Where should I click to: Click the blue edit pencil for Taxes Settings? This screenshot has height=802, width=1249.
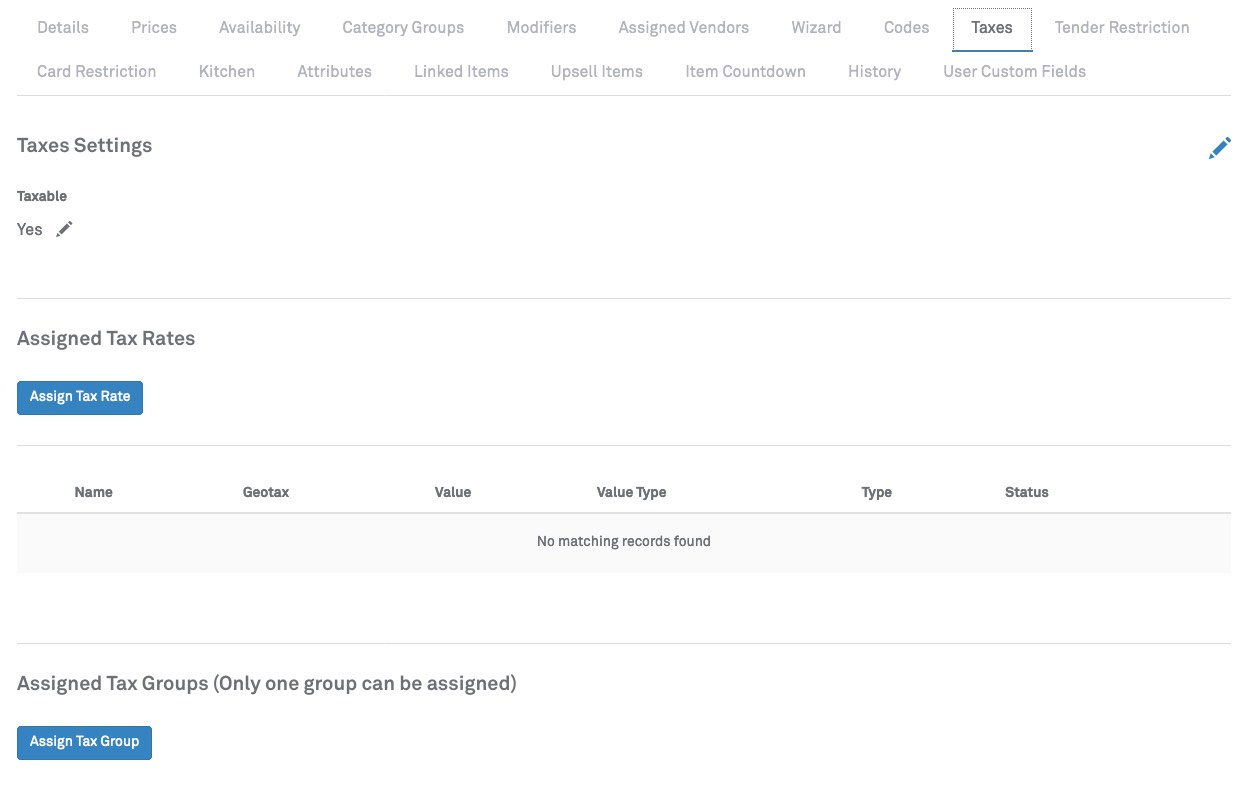1219,149
